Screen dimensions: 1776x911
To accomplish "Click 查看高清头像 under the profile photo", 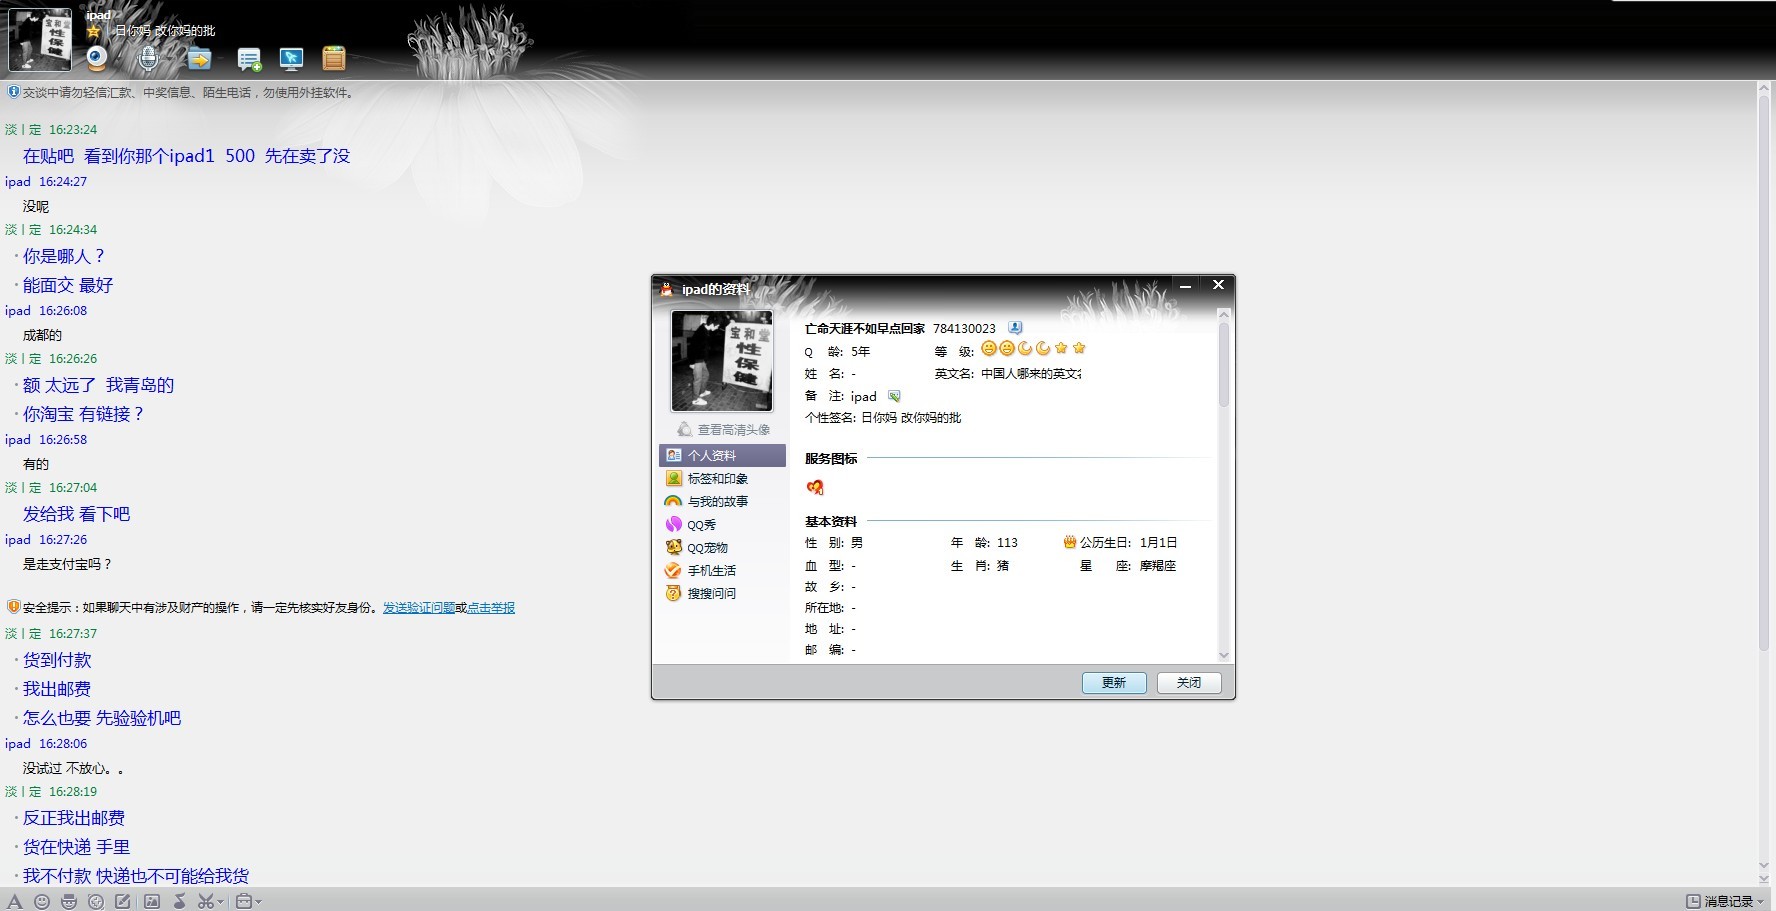I will coord(724,429).
